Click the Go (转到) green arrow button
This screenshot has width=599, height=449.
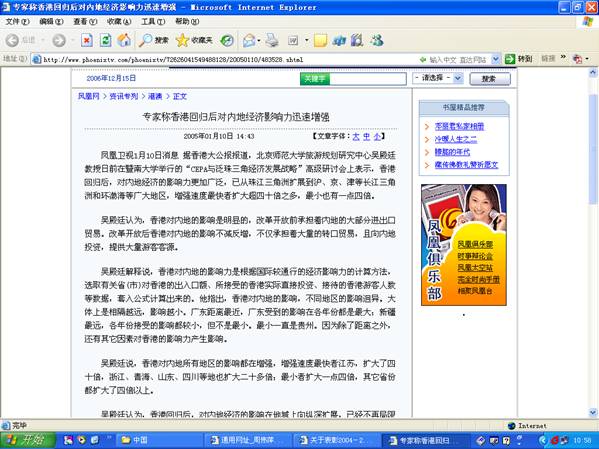[518, 59]
